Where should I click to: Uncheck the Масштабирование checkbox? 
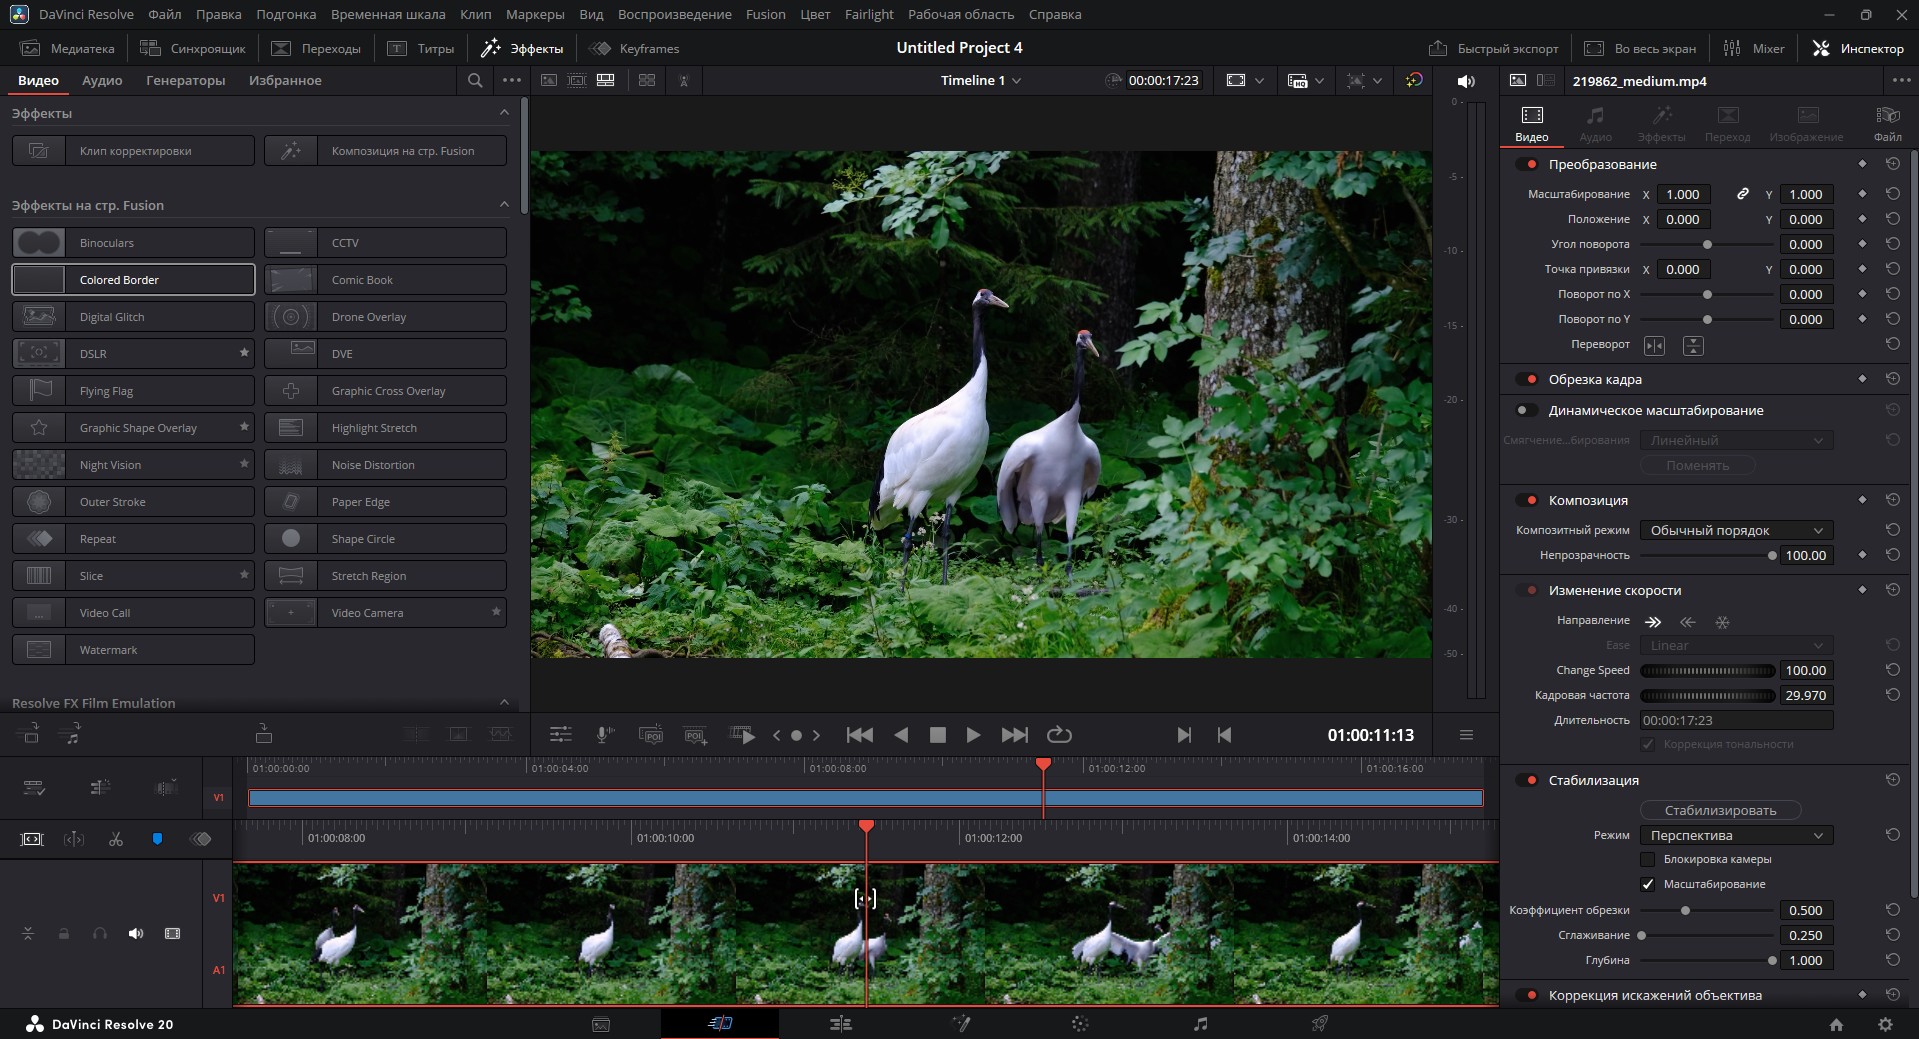tap(1648, 884)
